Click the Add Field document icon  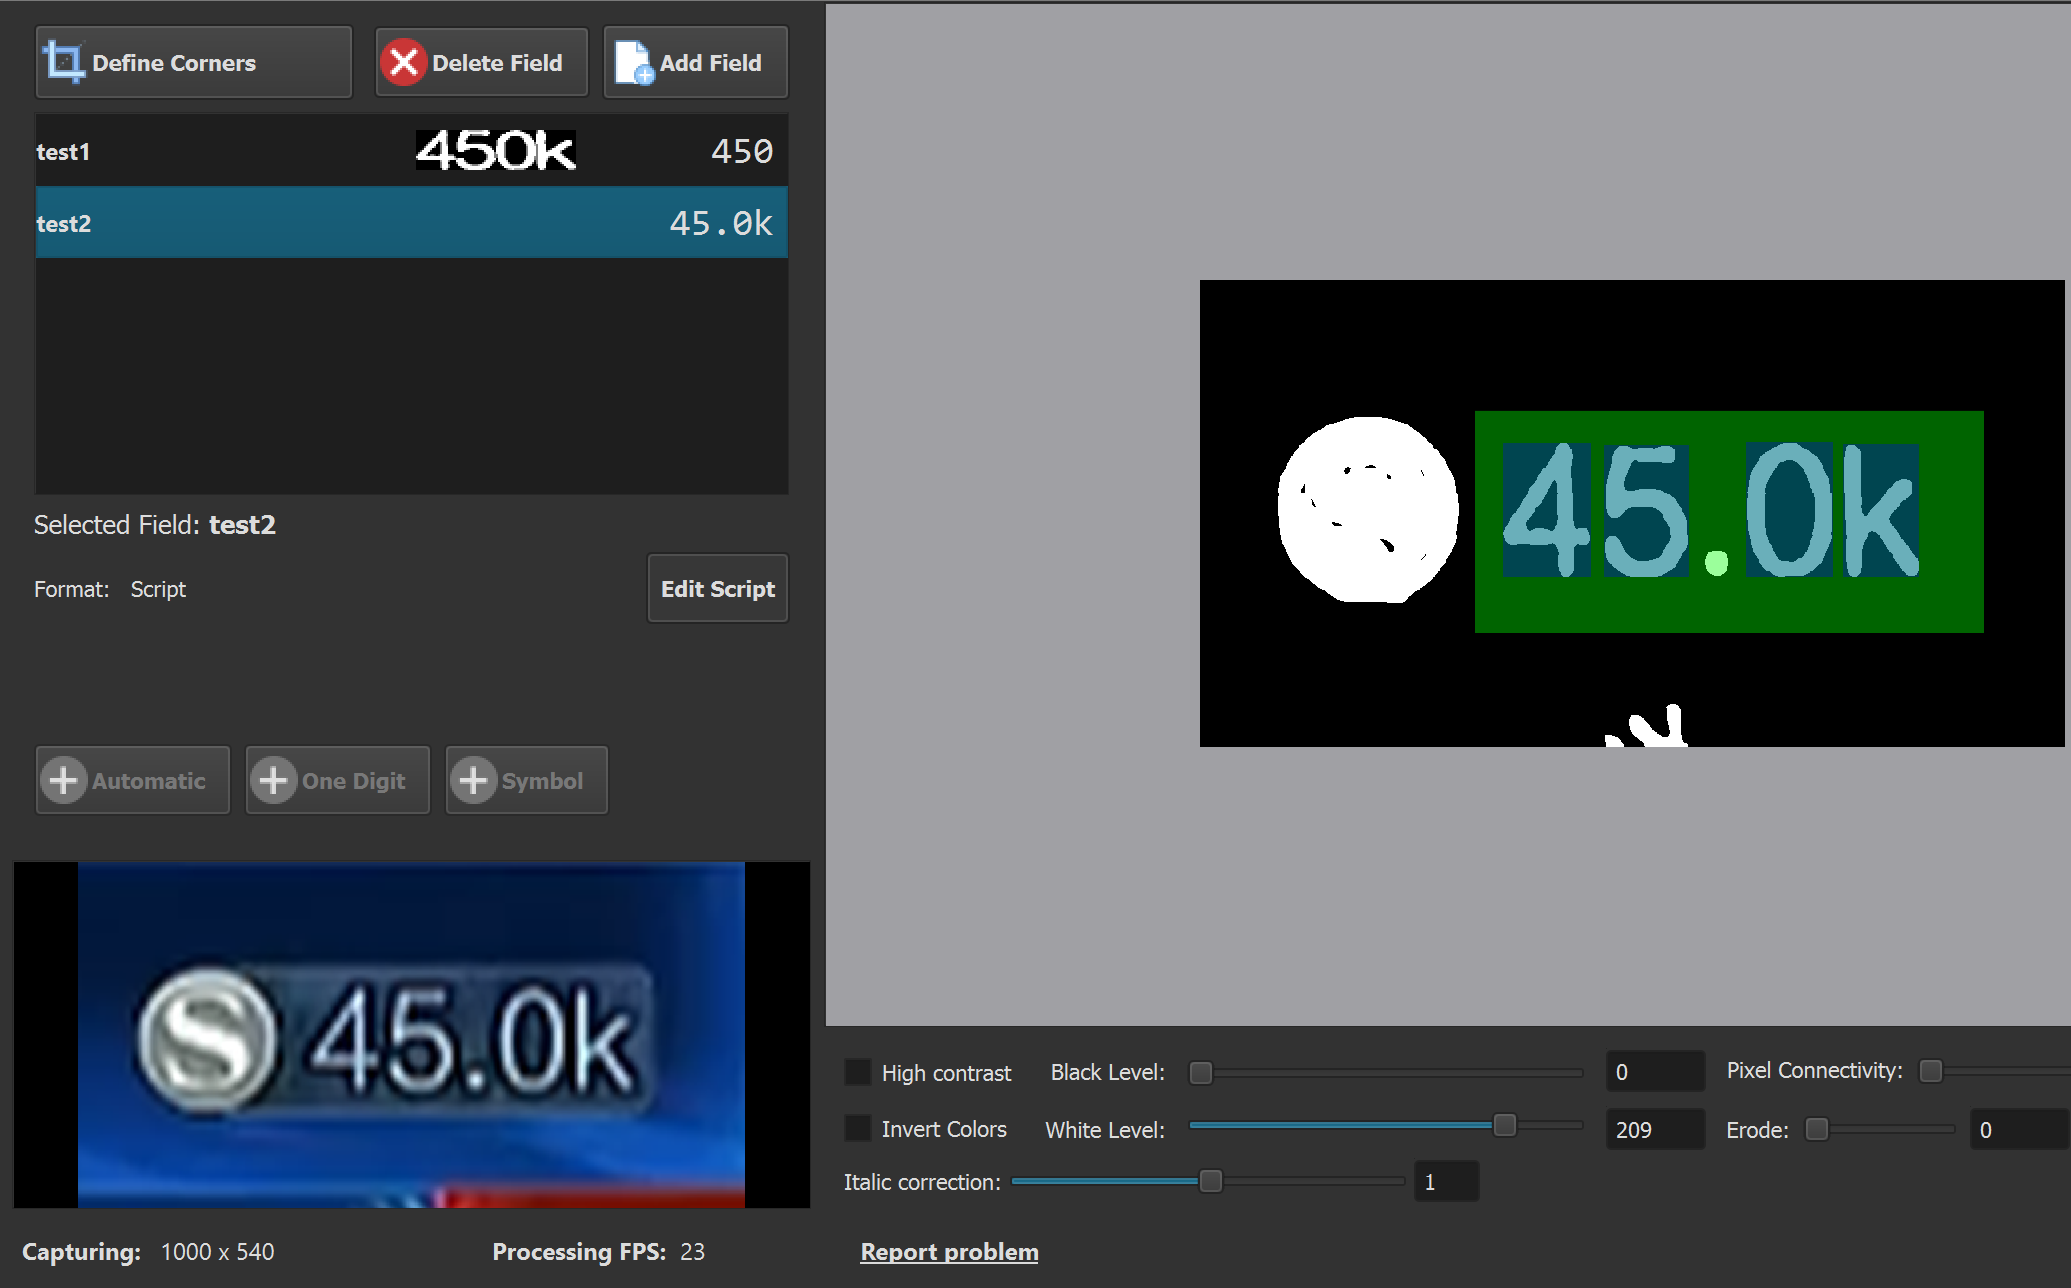[x=633, y=62]
